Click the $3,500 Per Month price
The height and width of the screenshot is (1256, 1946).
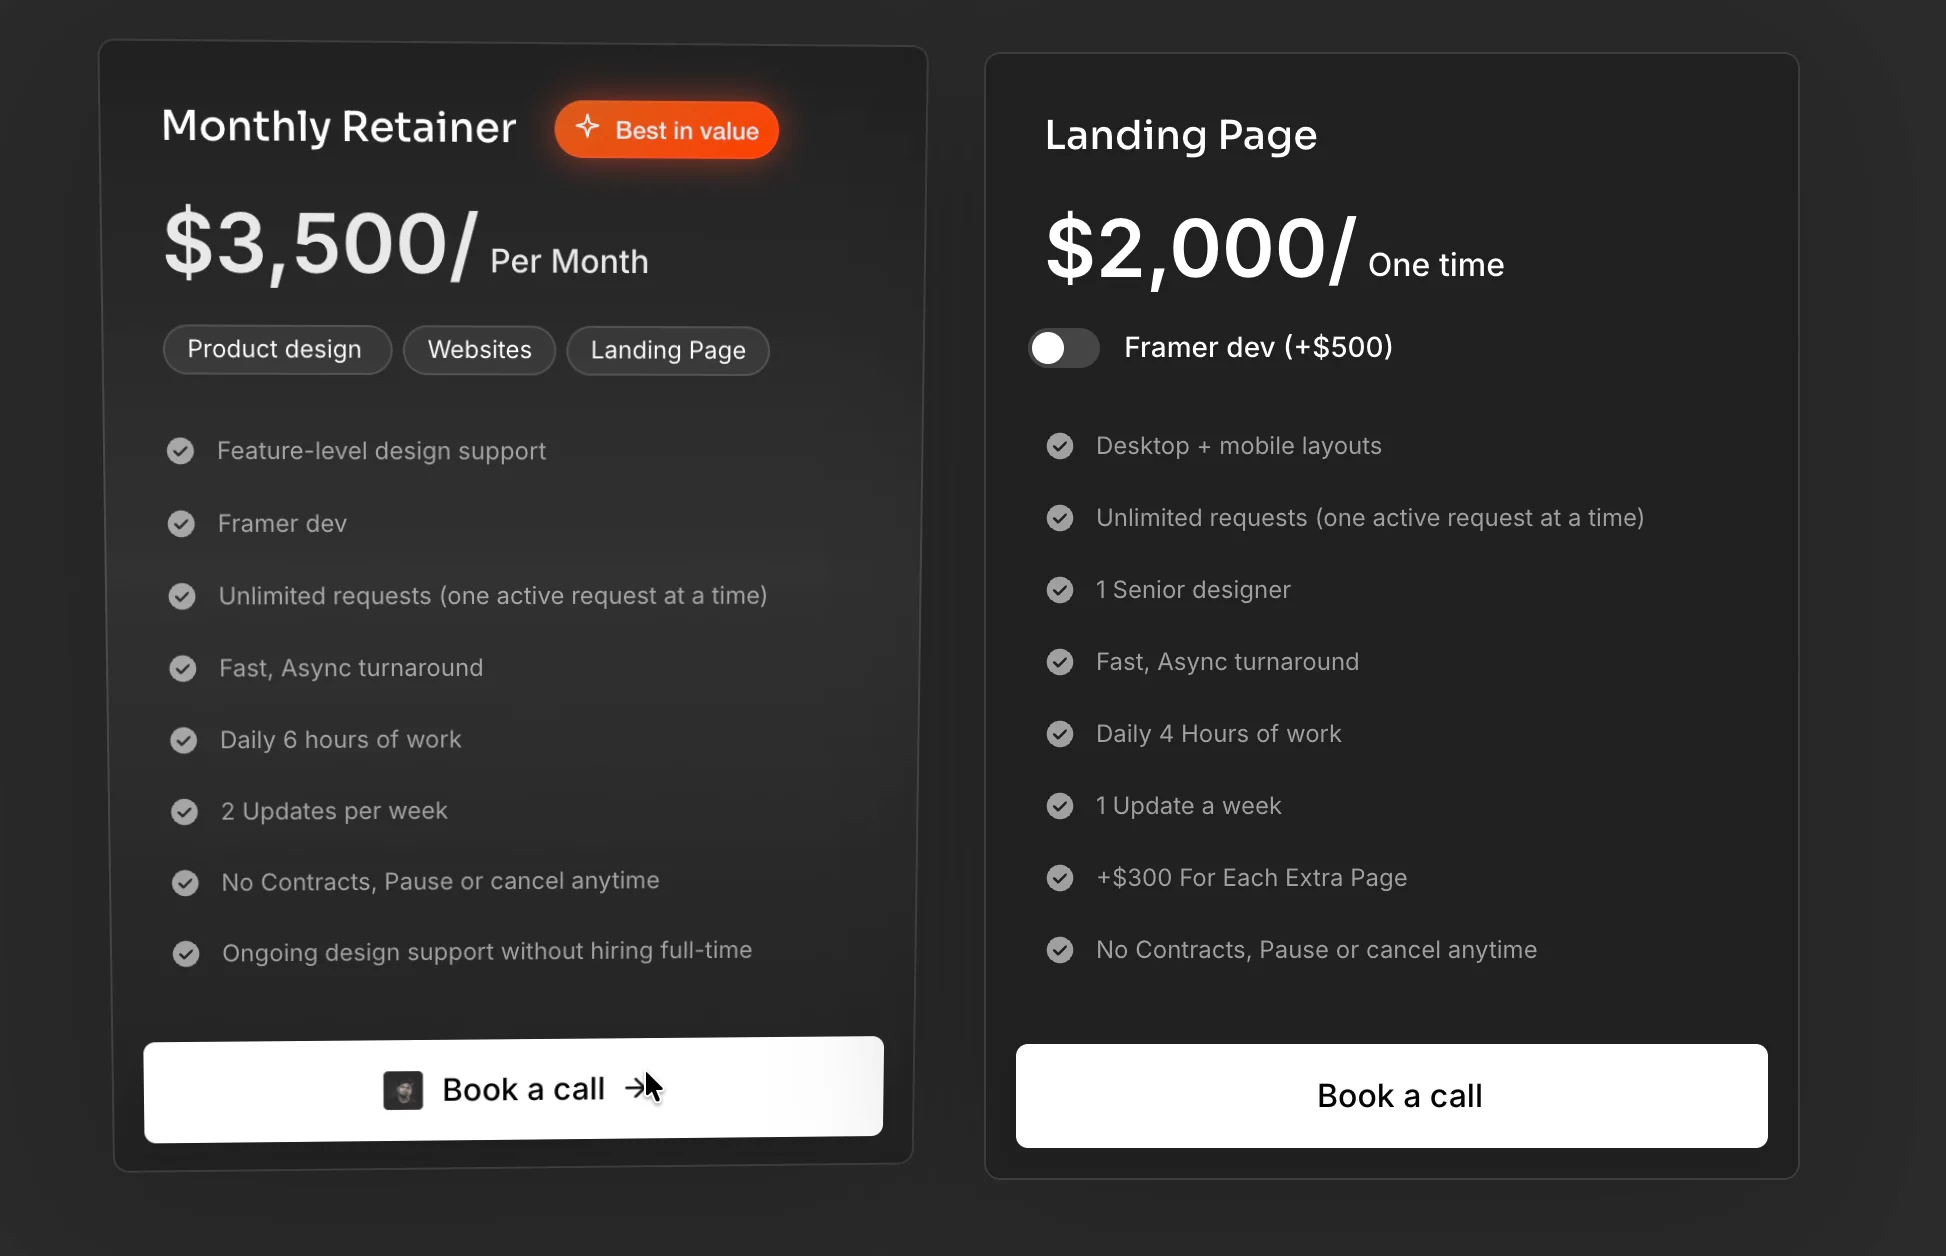(x=406, y=245)
